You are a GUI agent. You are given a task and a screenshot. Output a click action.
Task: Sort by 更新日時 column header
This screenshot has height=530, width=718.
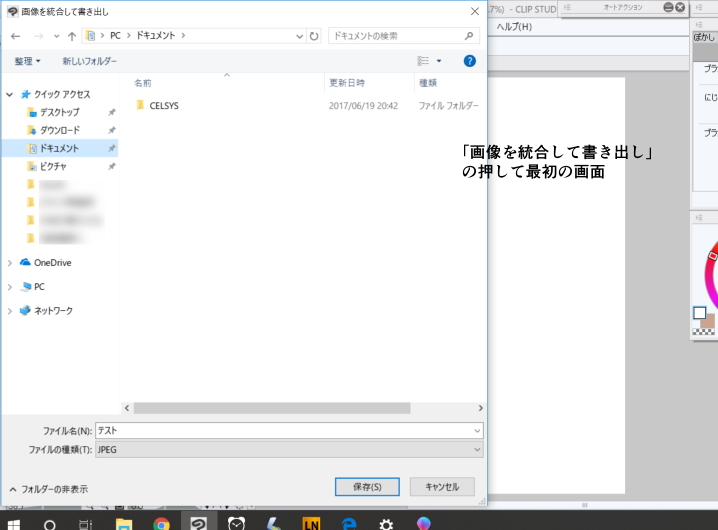click(347, 83)
